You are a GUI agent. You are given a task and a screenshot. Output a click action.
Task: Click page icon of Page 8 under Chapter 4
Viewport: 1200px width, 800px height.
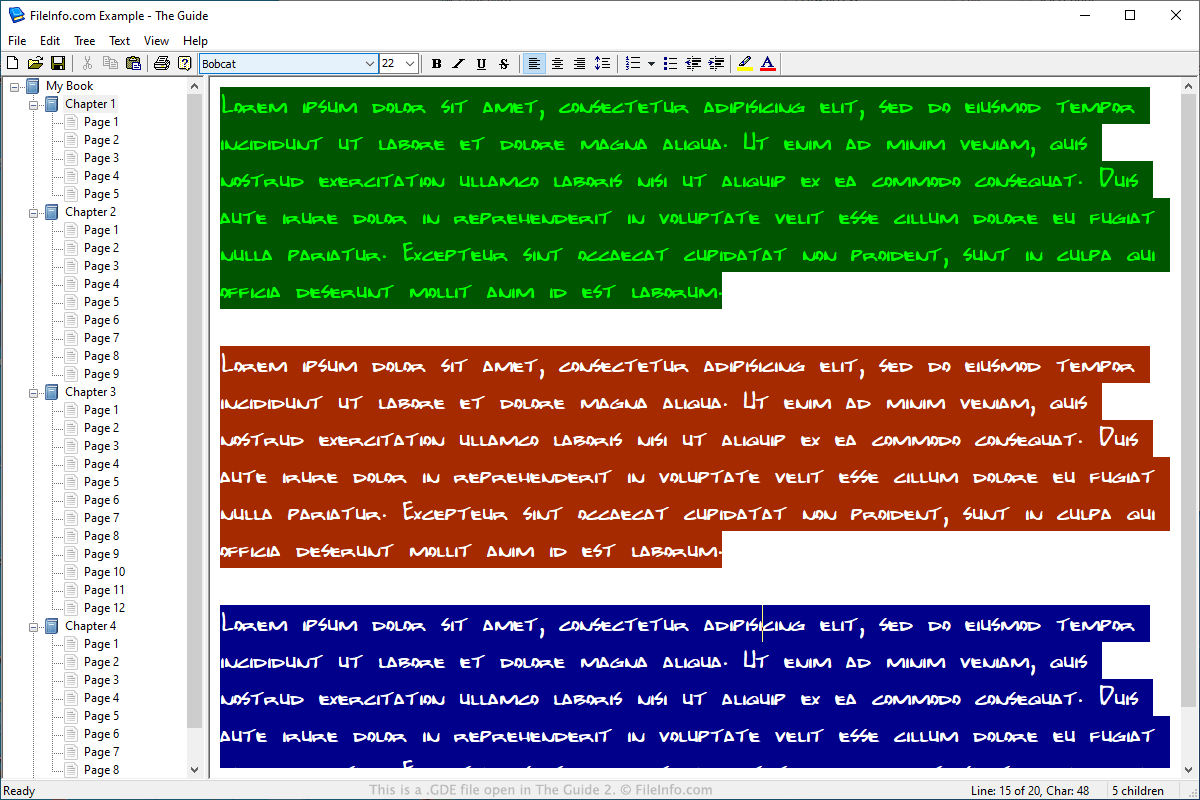point(71,770)
